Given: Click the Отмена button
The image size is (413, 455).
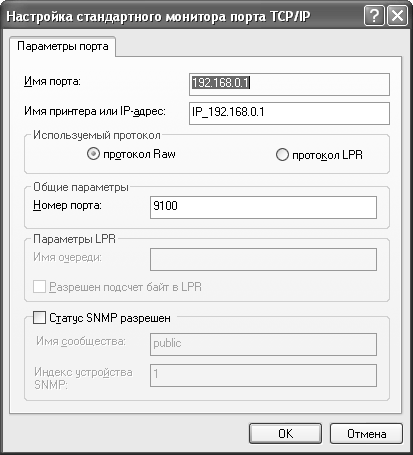Looking at the screenshot, I should pyautogui.click(x=366, y=434).
